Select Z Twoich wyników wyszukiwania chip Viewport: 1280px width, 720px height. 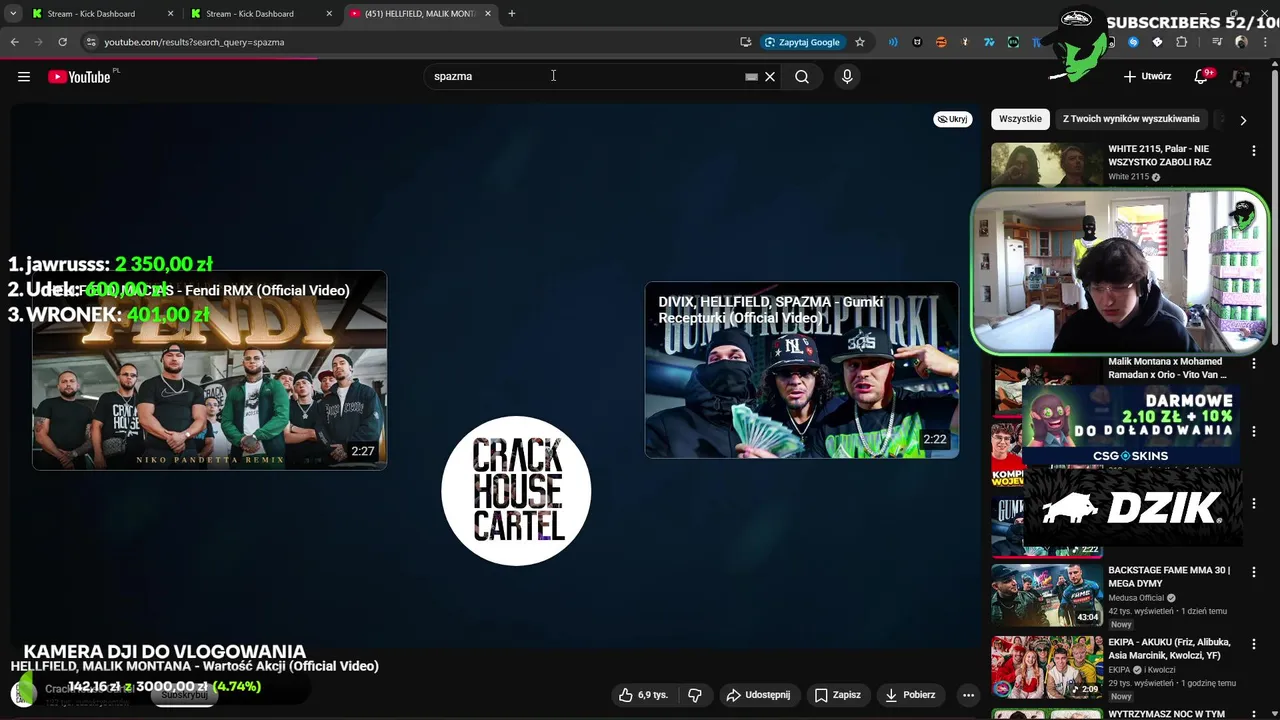tap(1131, 119)
